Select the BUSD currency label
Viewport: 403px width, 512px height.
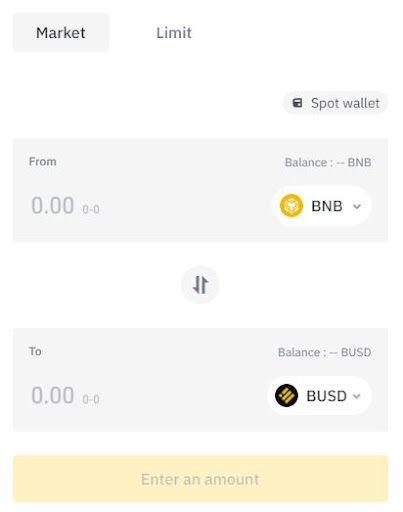pos(326,396)
